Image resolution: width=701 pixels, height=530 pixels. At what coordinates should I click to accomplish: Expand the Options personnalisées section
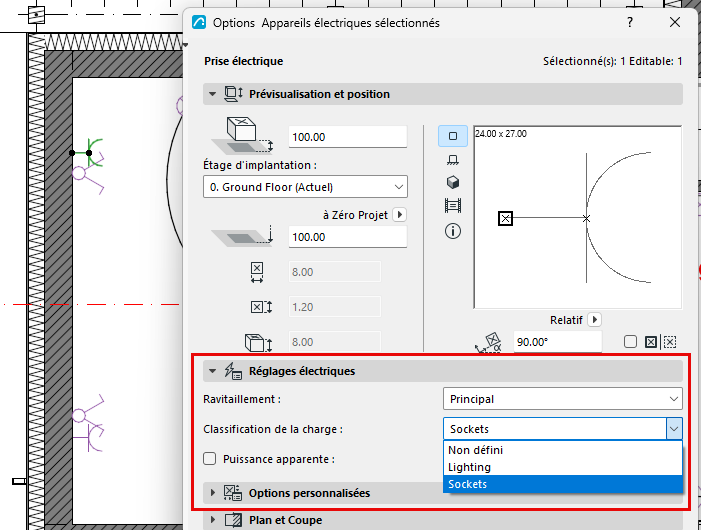pyautogui.click(x=212, y=492)
